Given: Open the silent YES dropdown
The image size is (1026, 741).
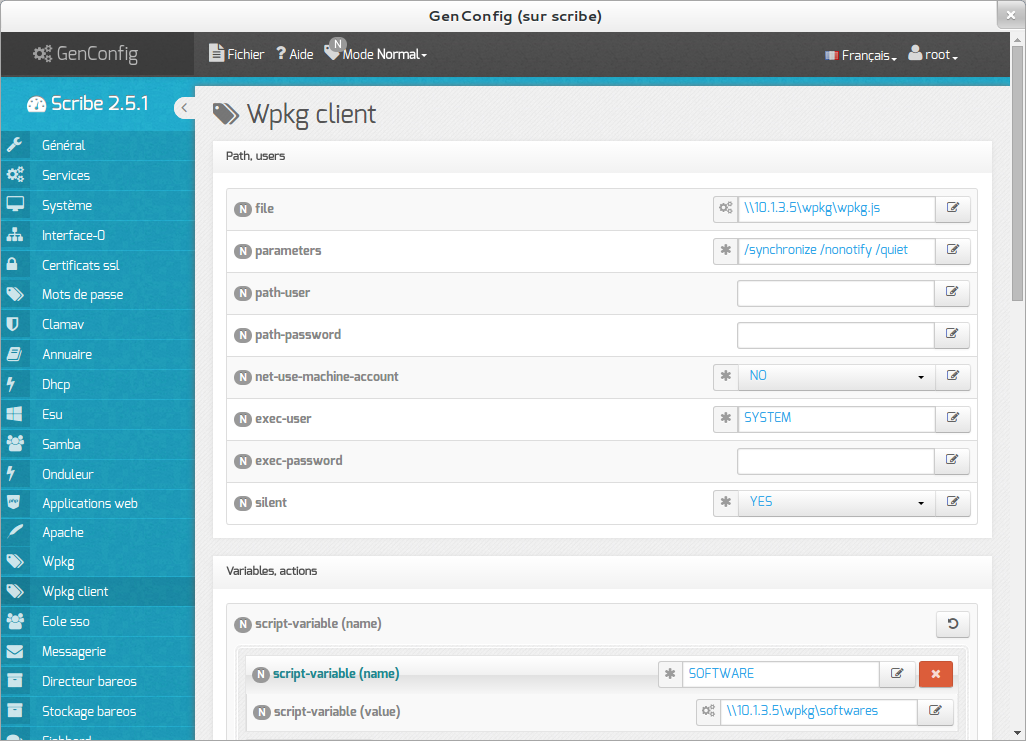Looking at the screenshot, I should point(837,502).
